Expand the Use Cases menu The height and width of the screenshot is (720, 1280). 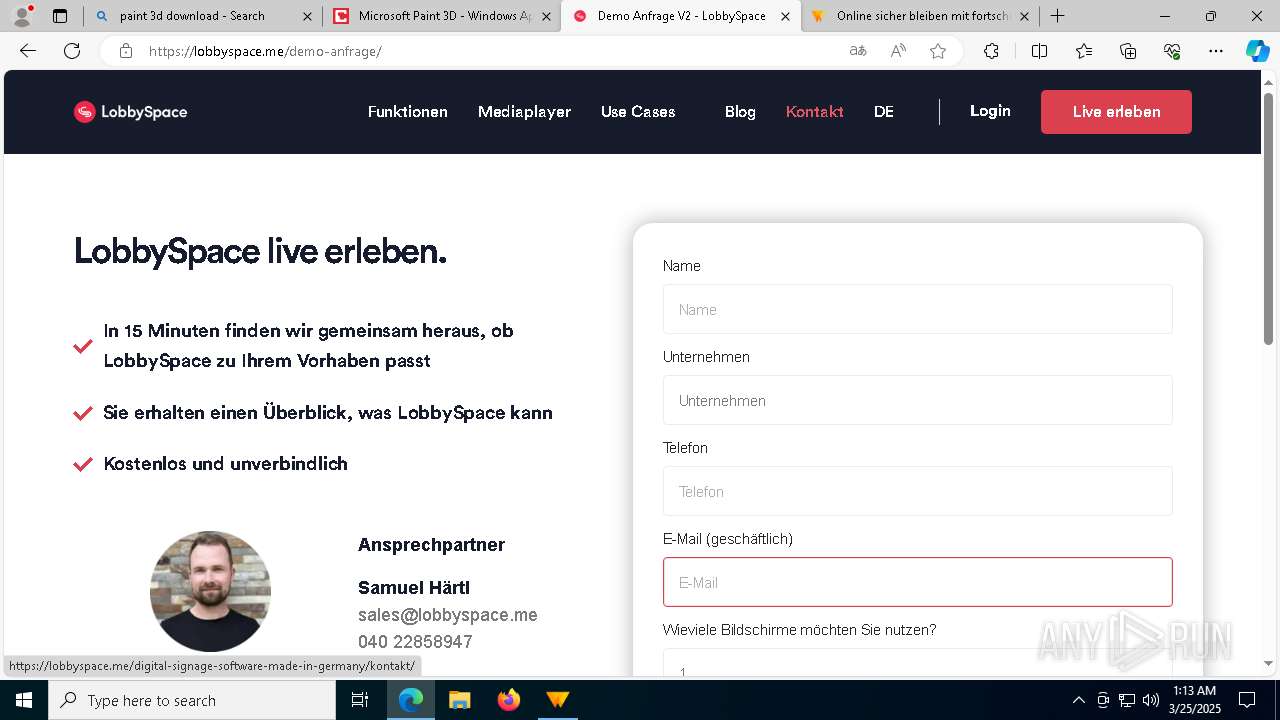(x=638, y=112)
